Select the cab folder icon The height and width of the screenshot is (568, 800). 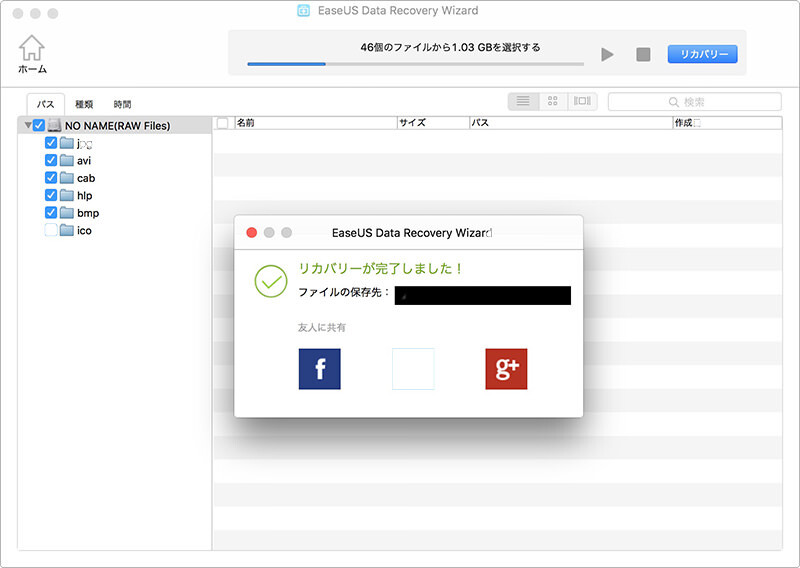point(67,178)
